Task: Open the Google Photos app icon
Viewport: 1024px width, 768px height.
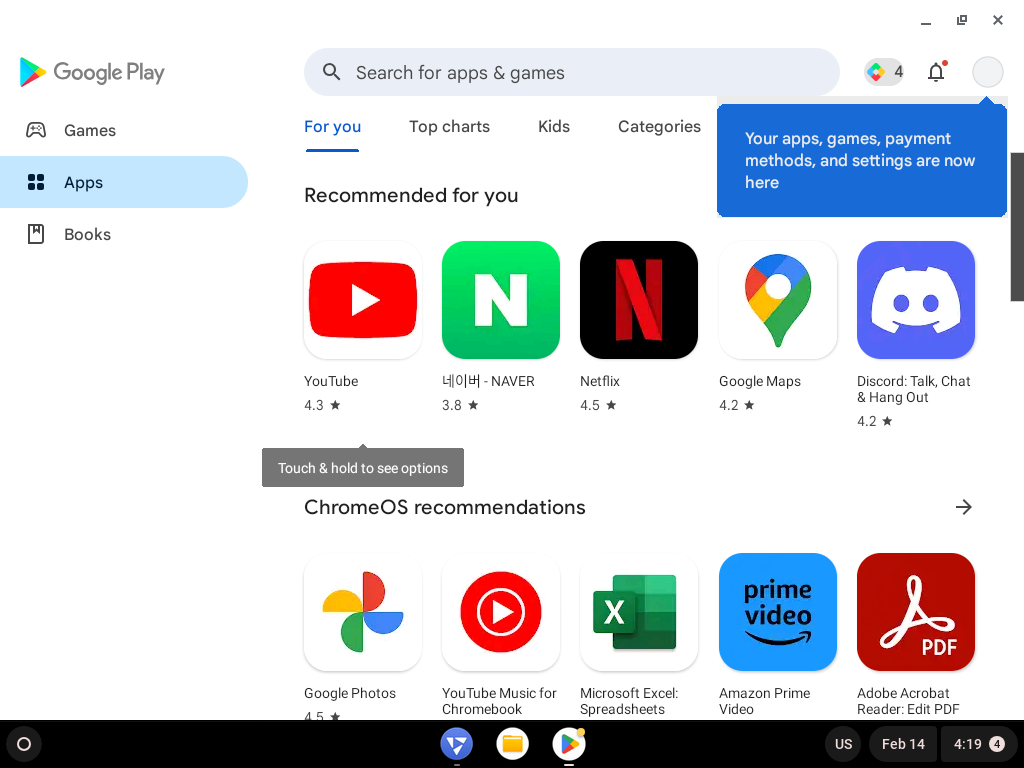Action: coord(362,612)
